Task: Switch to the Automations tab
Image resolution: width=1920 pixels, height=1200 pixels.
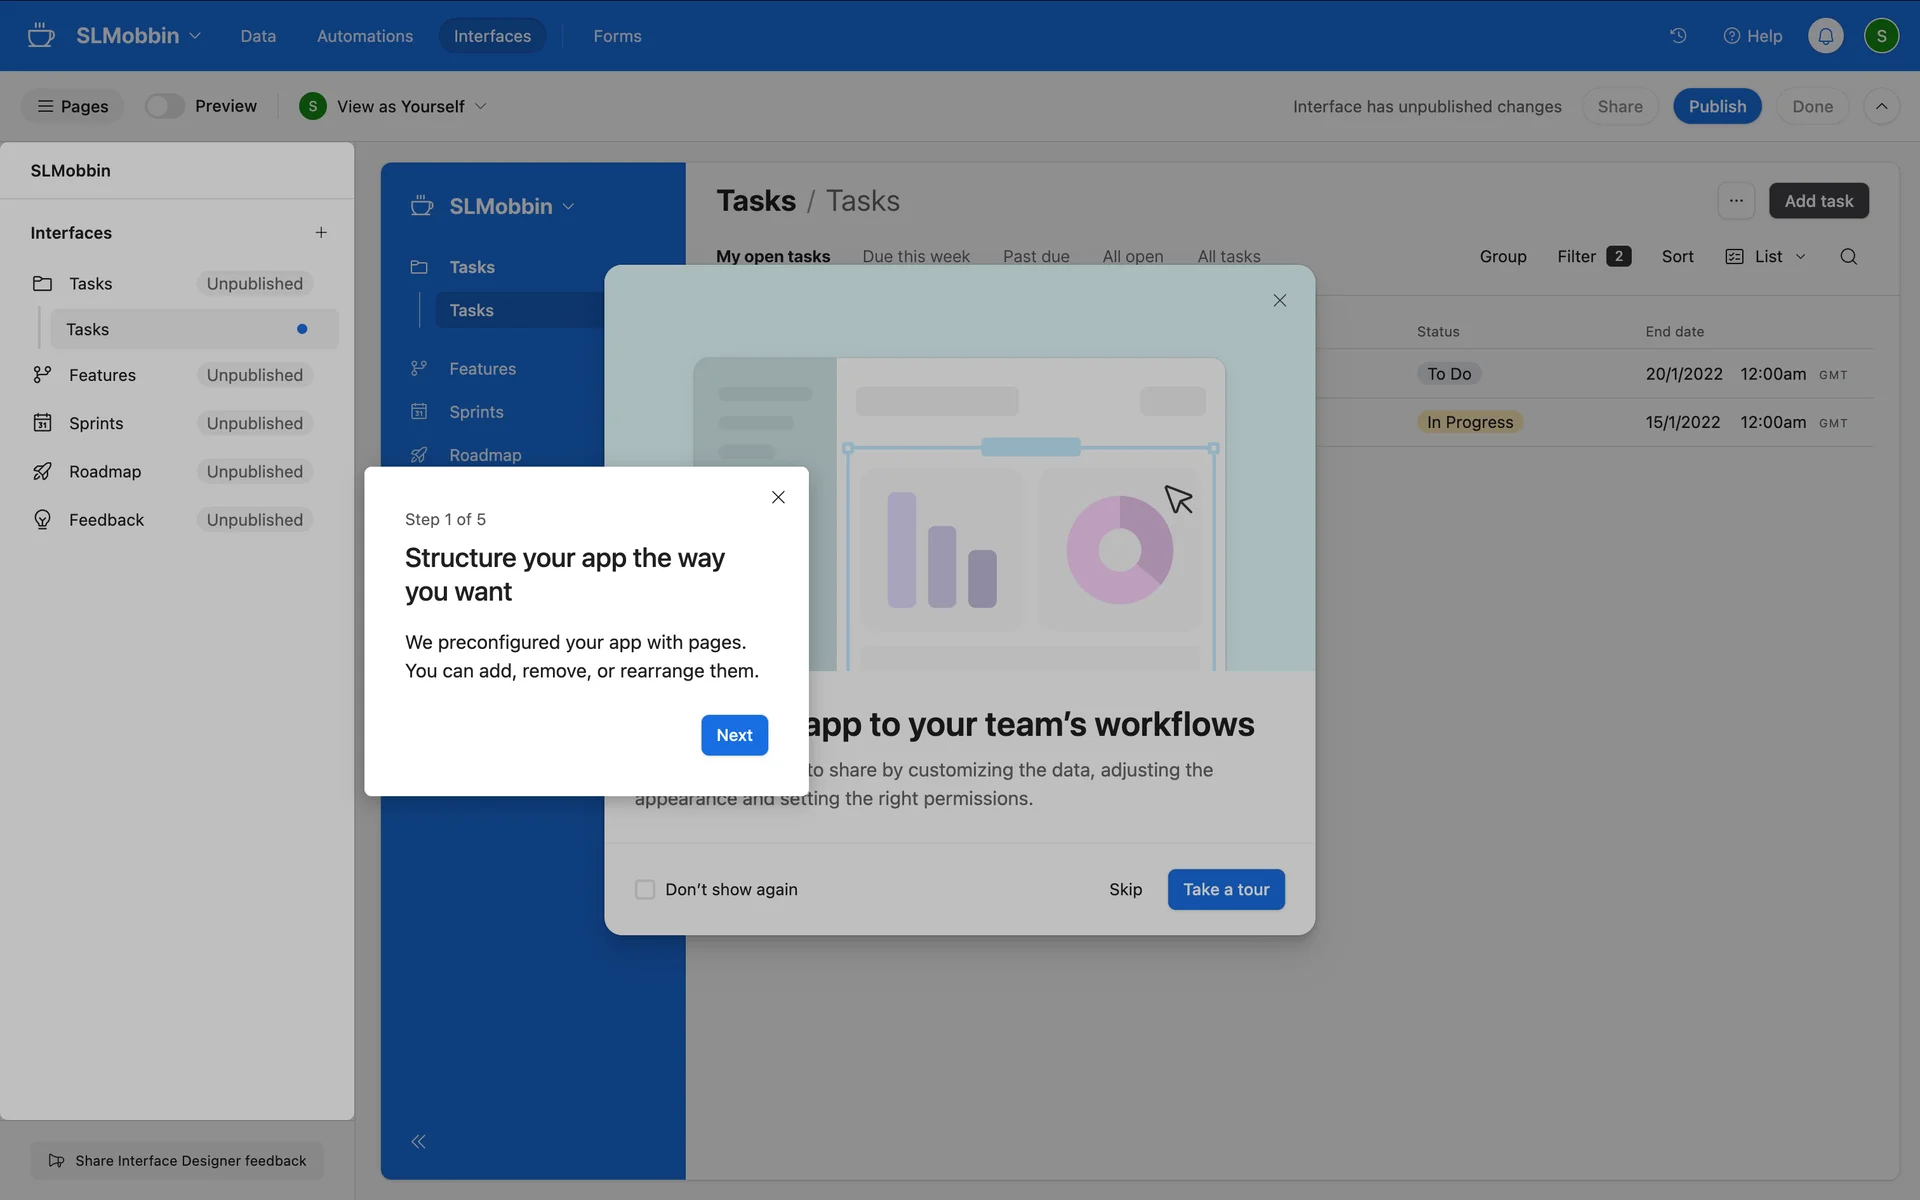Action: click(364, 36)
